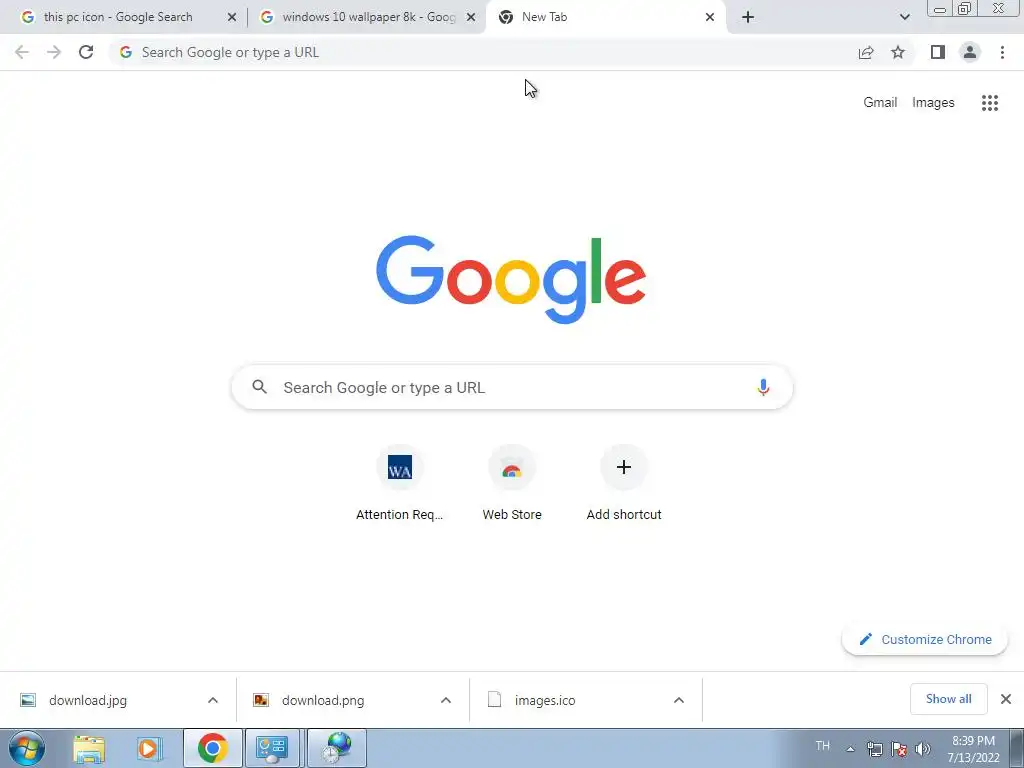The height and width of the screenshot is (768, 1024).
Task: Expand the images.ico options arrow
Action: (679, 700)
